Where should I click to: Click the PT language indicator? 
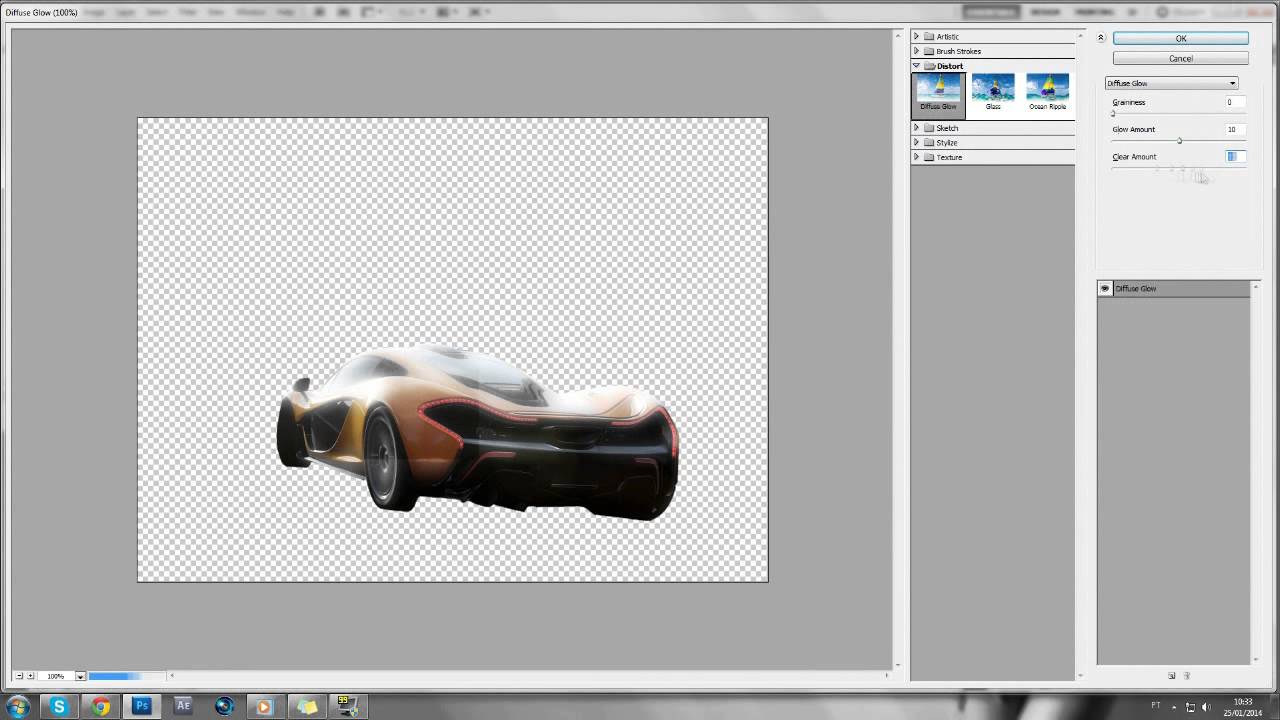1156,706
